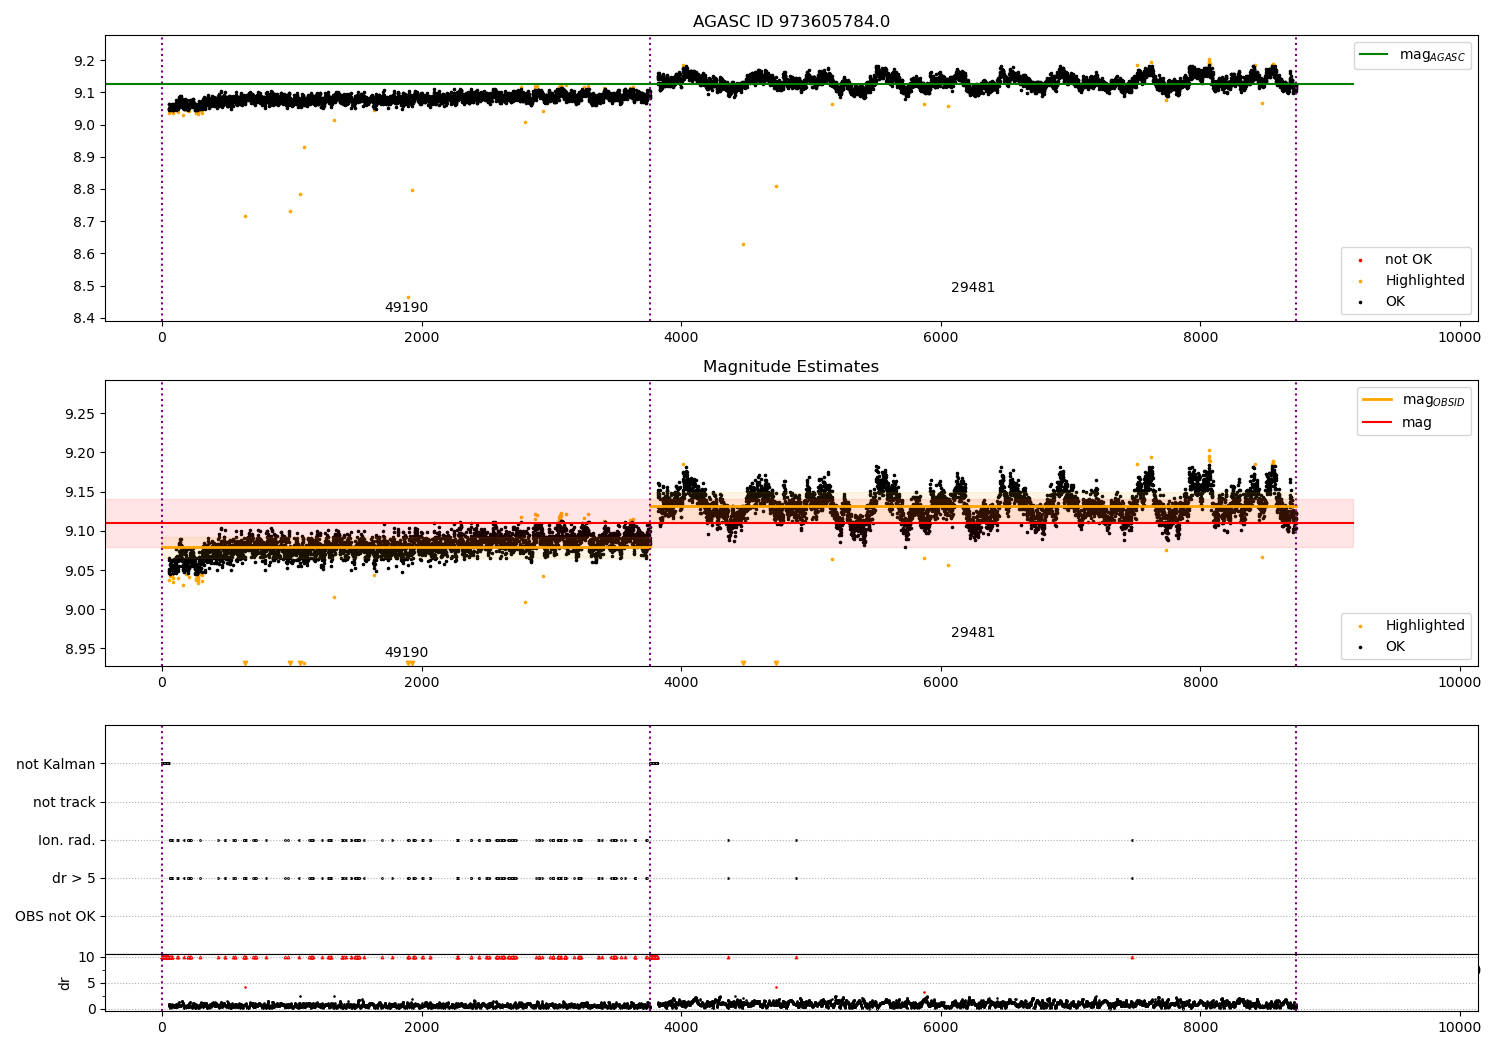Click the 'not track' axis label
1500x1050 pixels.
point(64,803)
